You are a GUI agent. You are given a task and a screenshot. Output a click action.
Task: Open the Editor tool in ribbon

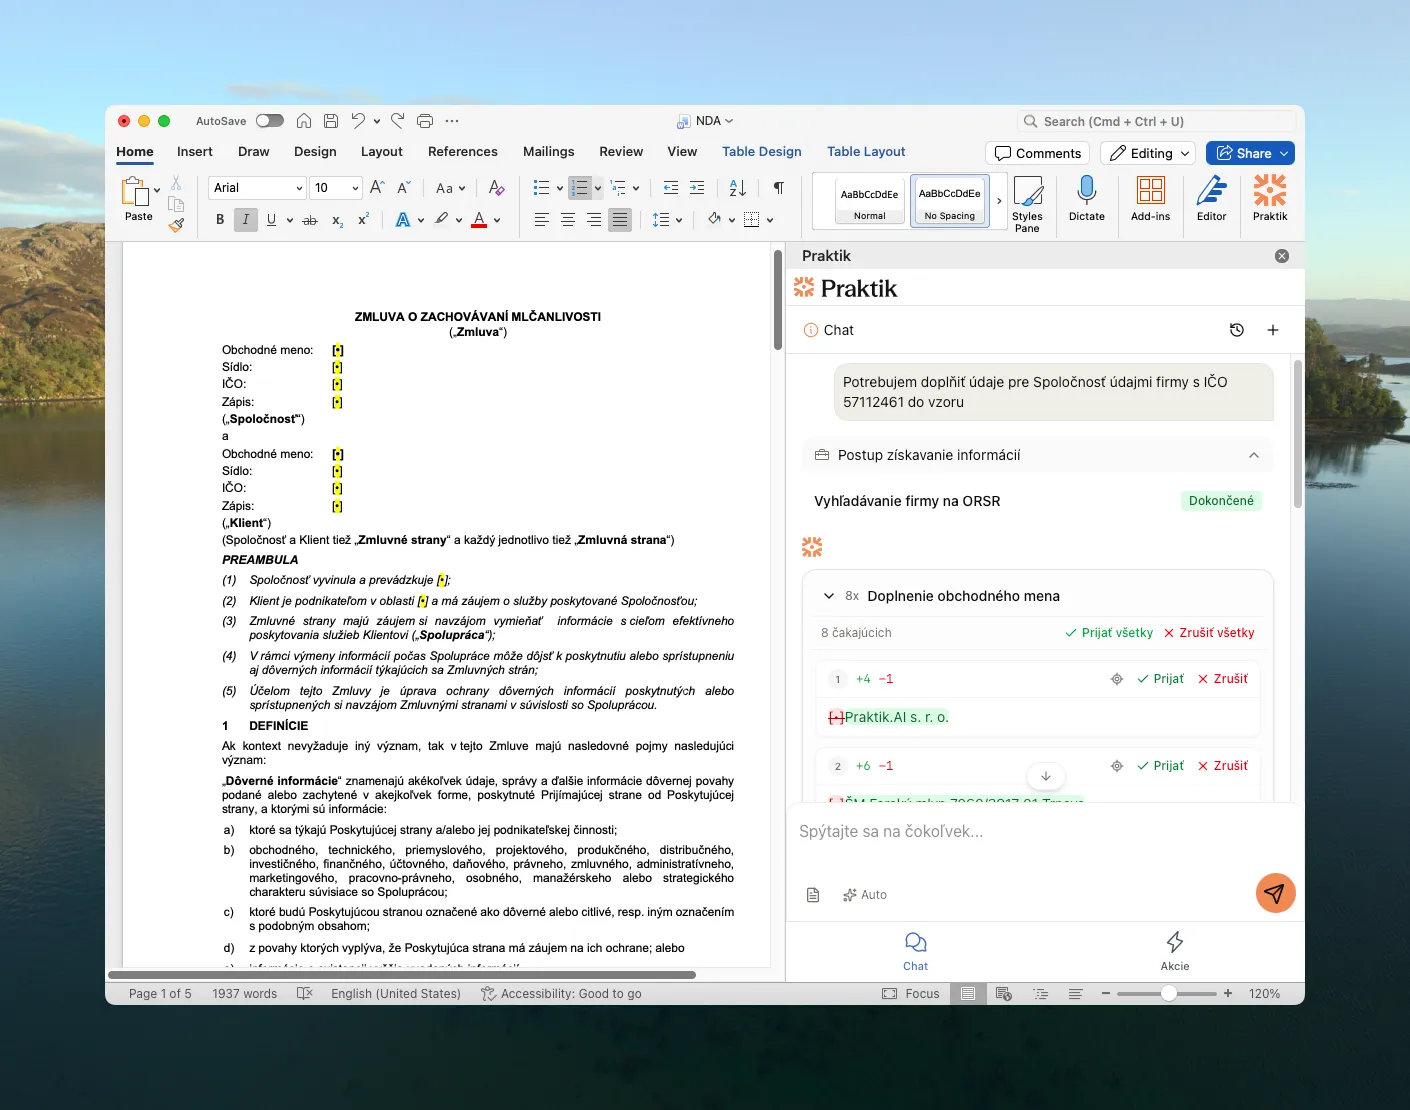click(x=1211, y=192)
